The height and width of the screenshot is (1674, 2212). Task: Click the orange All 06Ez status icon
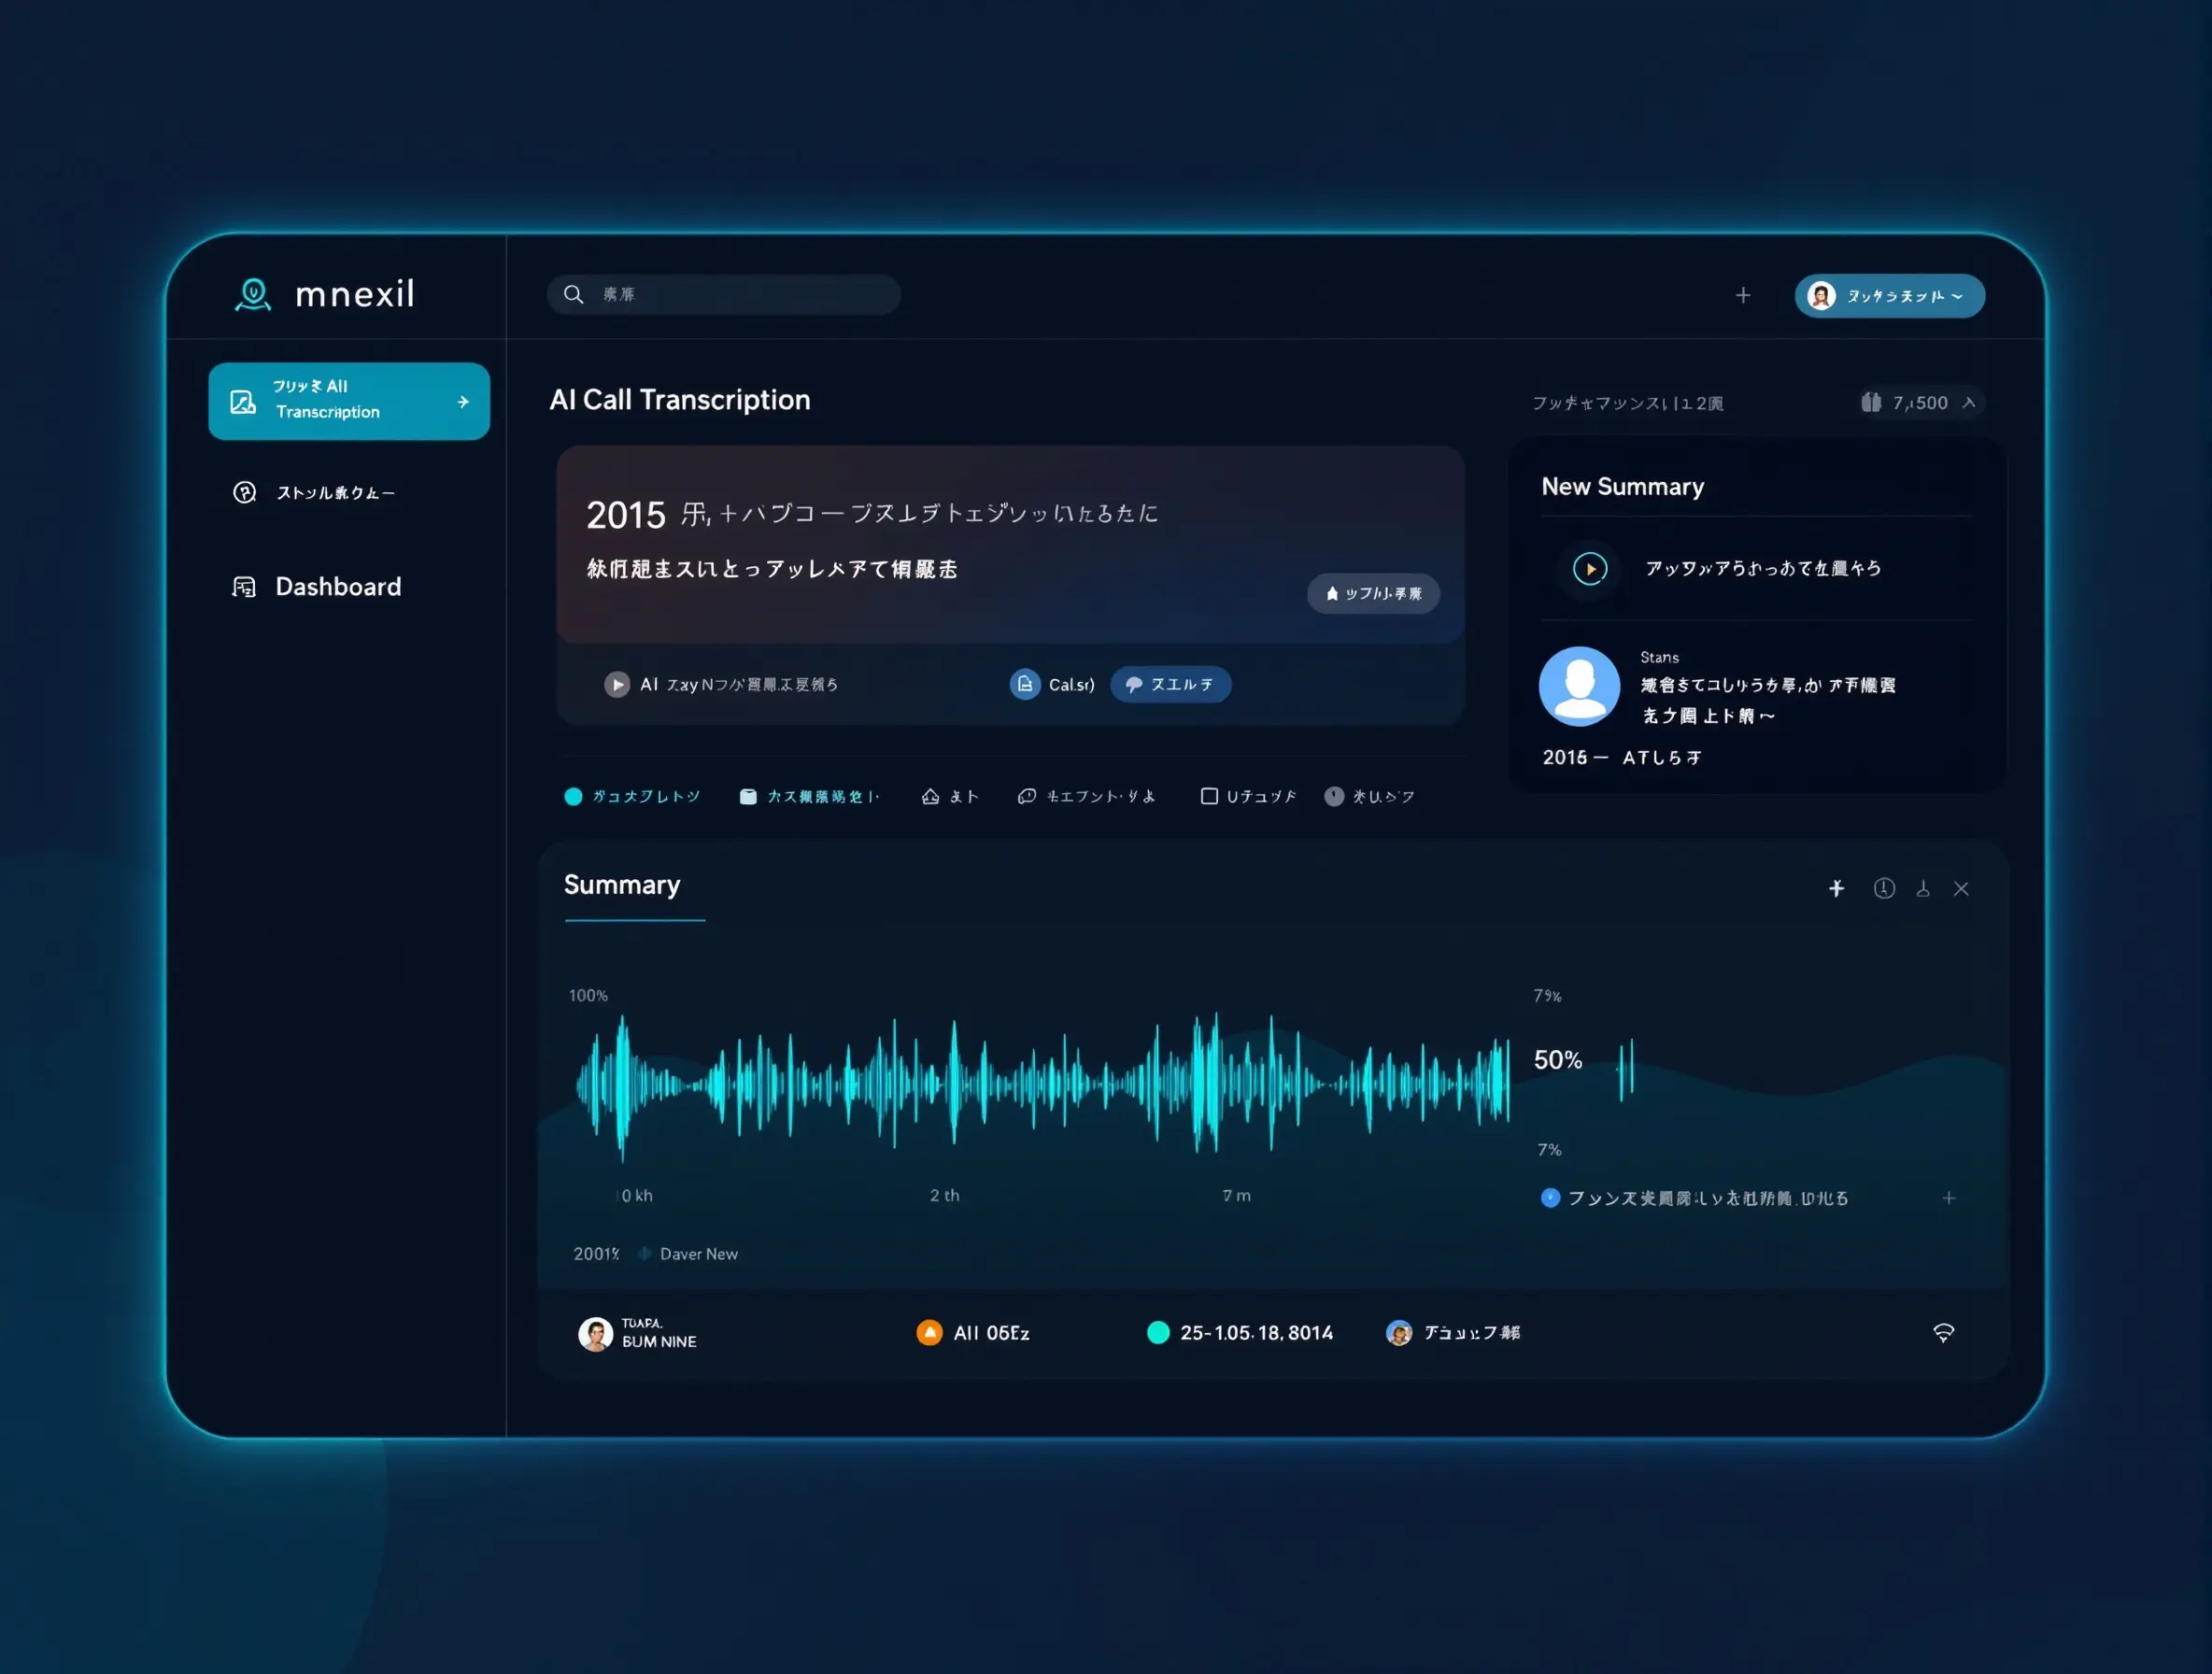(929, 1334)
